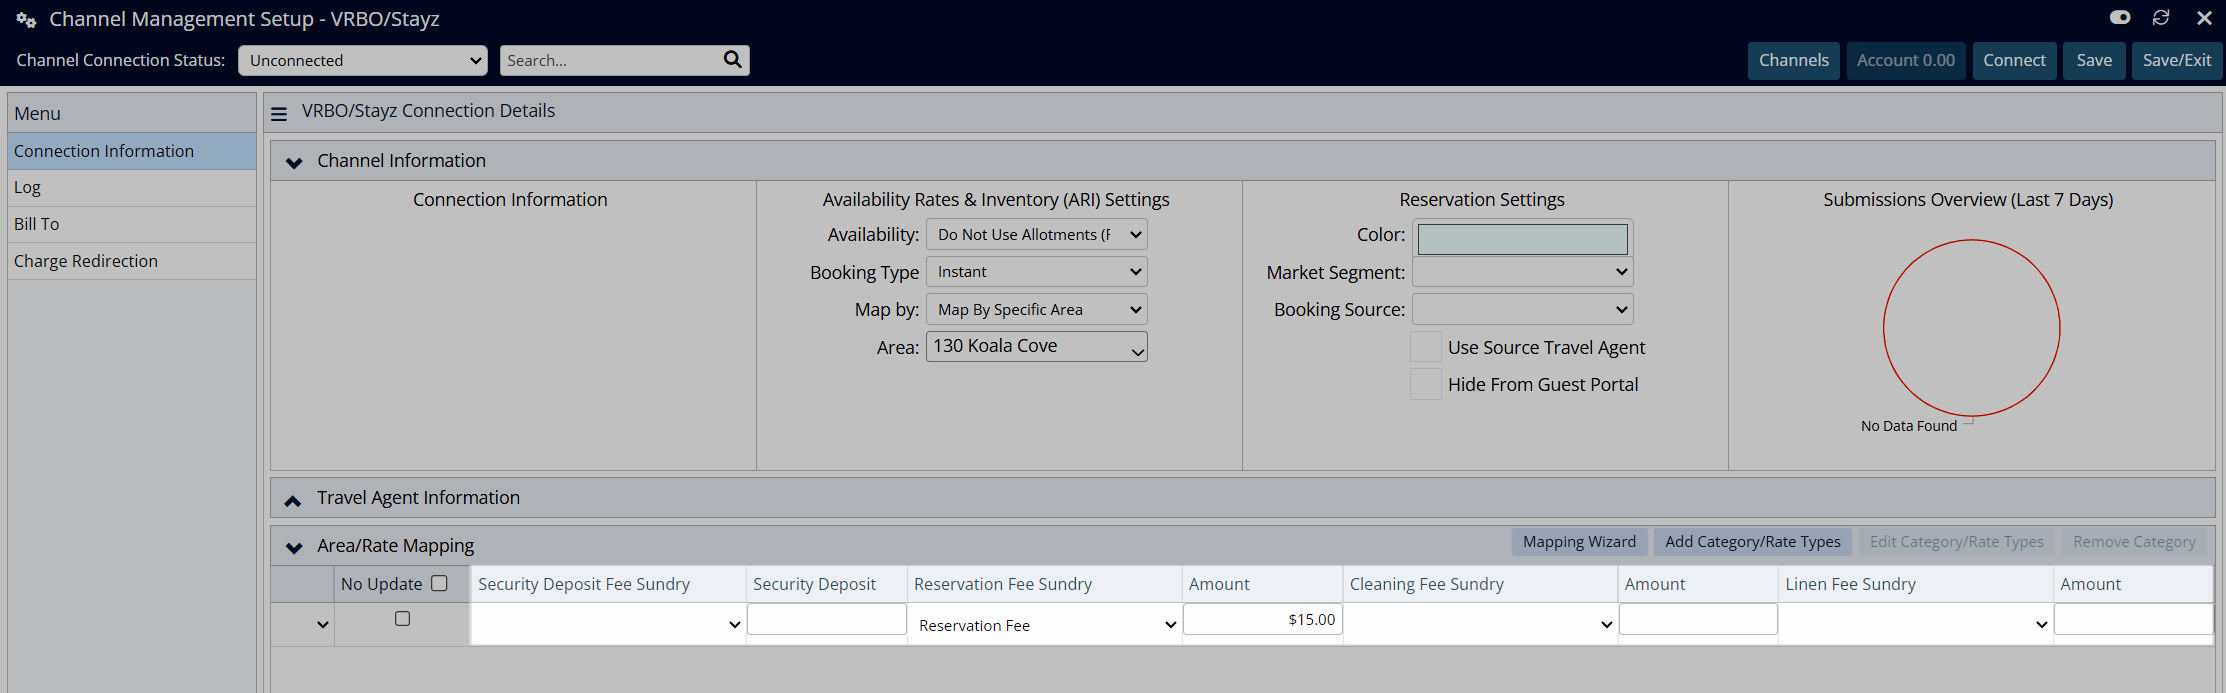Enable Use Source Travel Agent checkbox
Screen dimensions: 2226x693
(x=1426, y=347)
